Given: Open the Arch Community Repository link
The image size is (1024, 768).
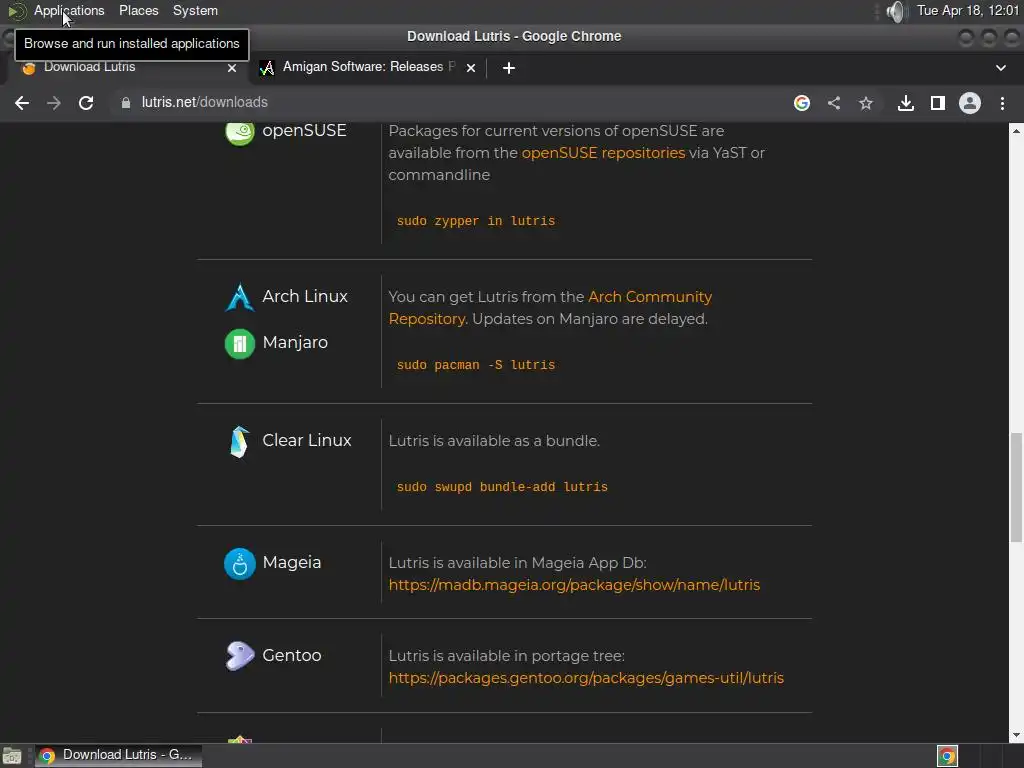Looking at the screenshot, I should click(x=550, y=308).
